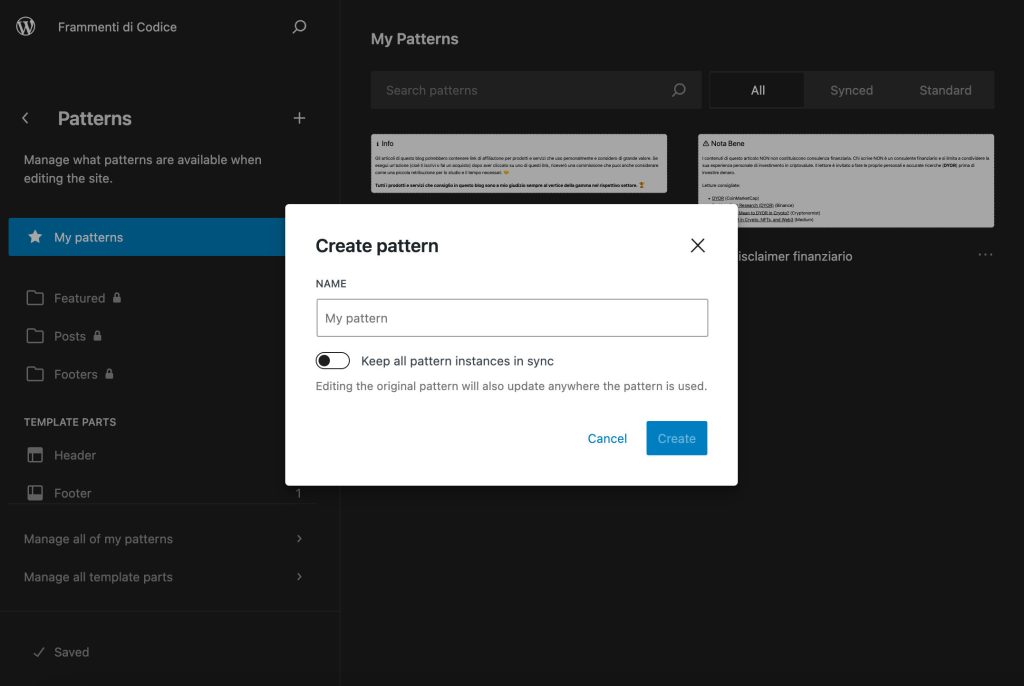Click the Featured folder icon
The width and height of the screenshot is (1024, 686).
(x=37, y=298)
